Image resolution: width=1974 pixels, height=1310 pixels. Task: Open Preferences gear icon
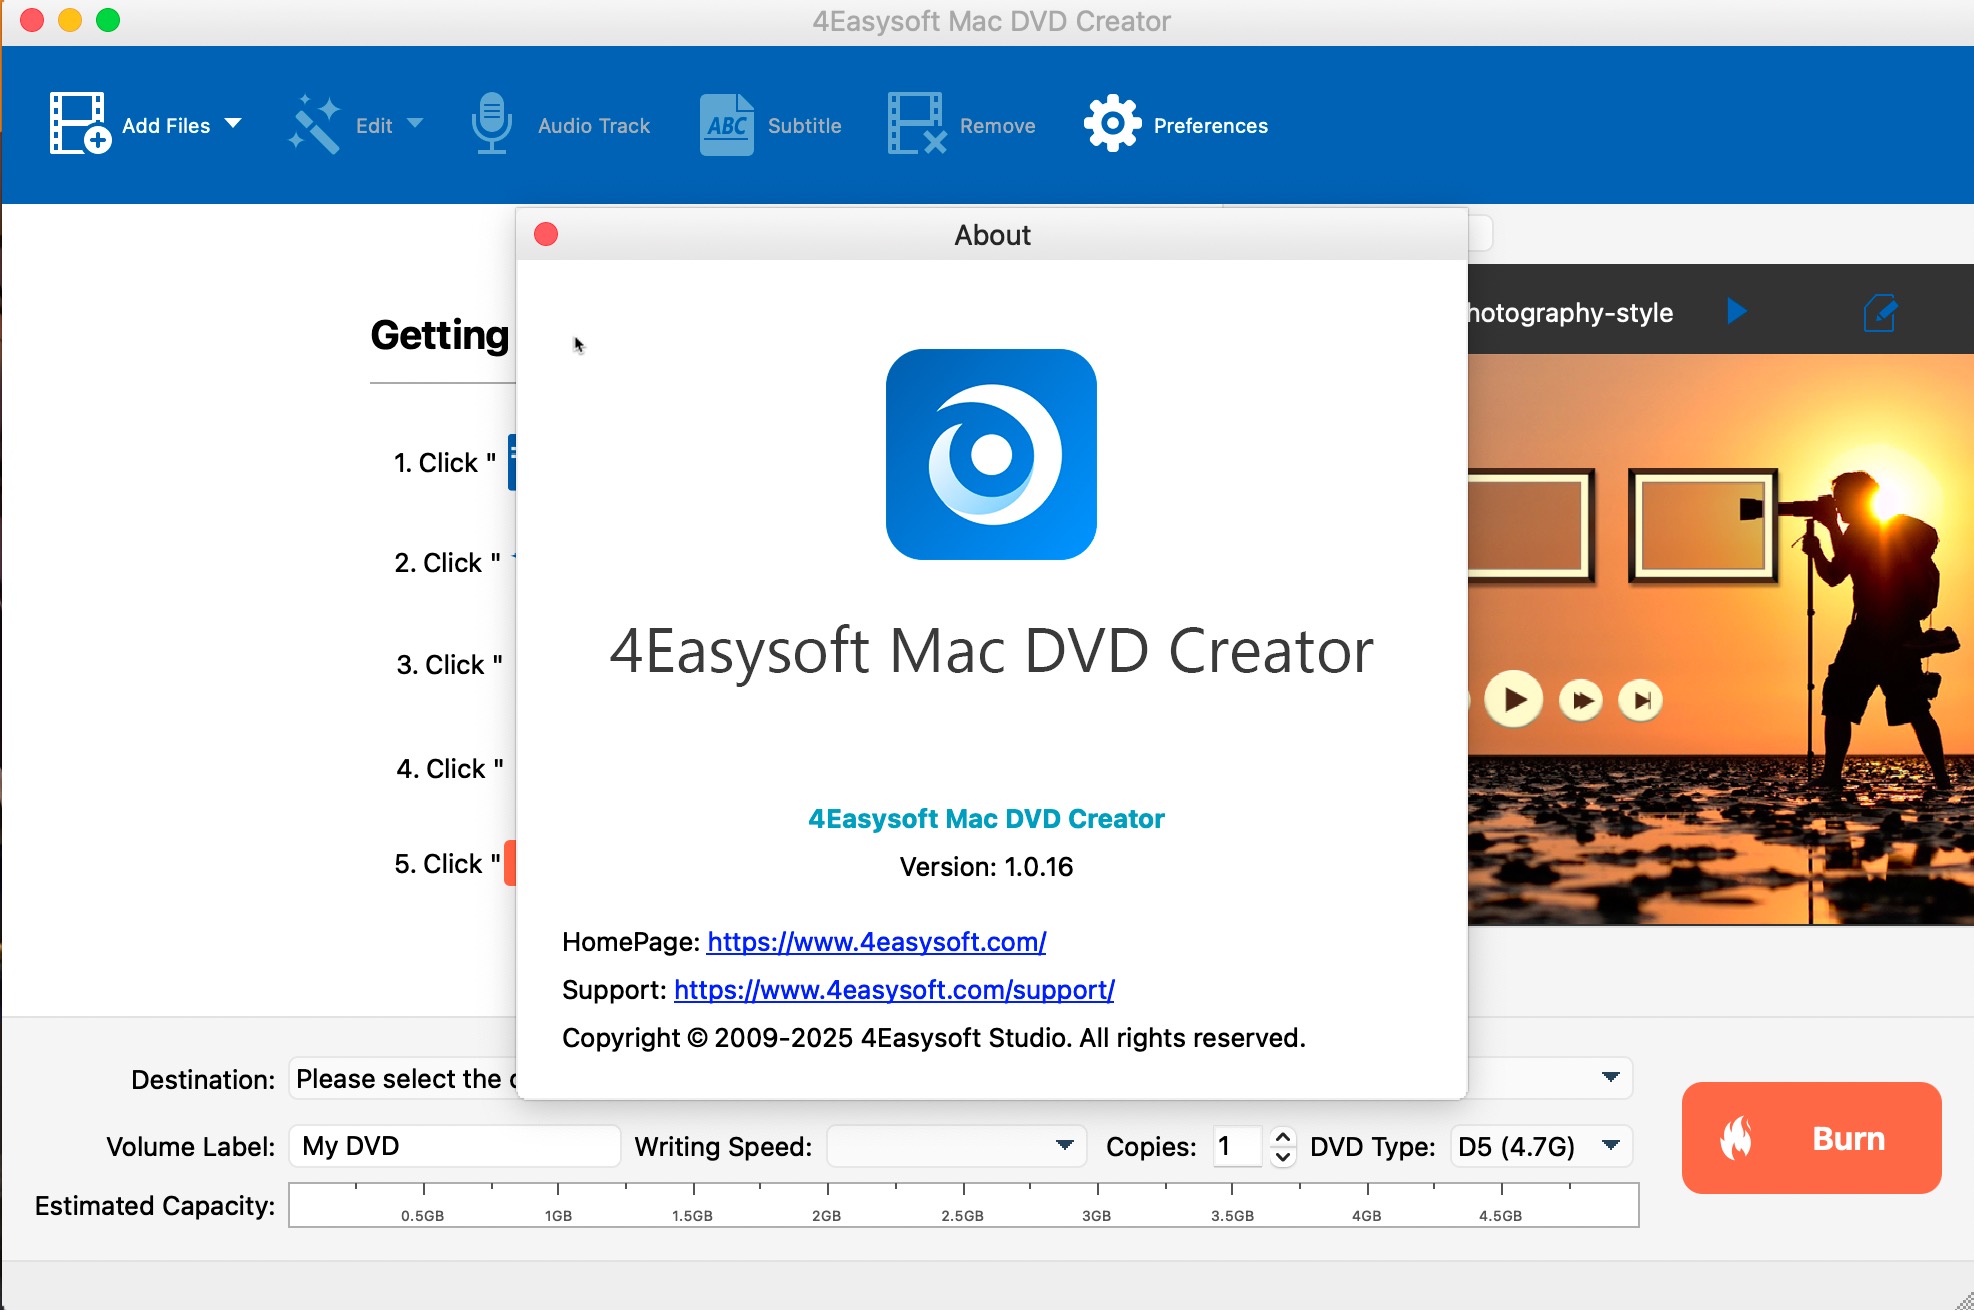click(x=1112, y=124)
